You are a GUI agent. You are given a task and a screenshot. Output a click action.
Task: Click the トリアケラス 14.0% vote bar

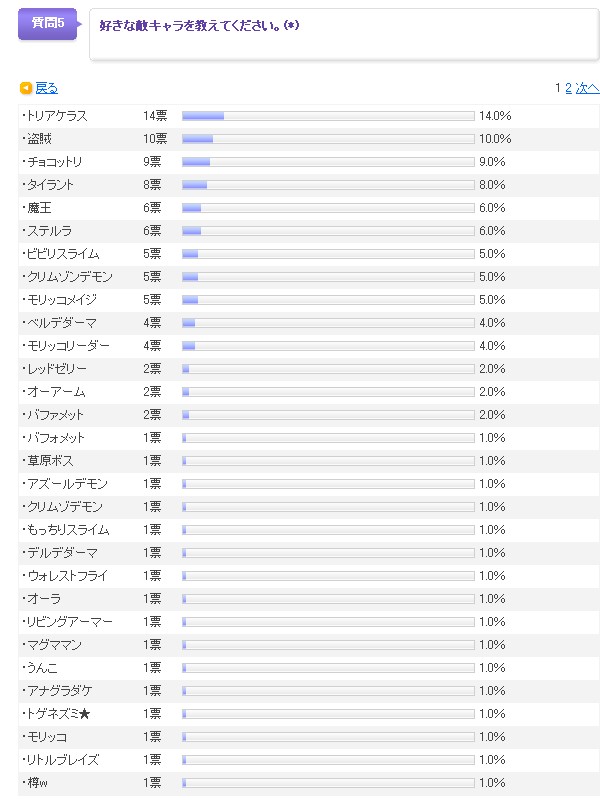tap(328, 116)
